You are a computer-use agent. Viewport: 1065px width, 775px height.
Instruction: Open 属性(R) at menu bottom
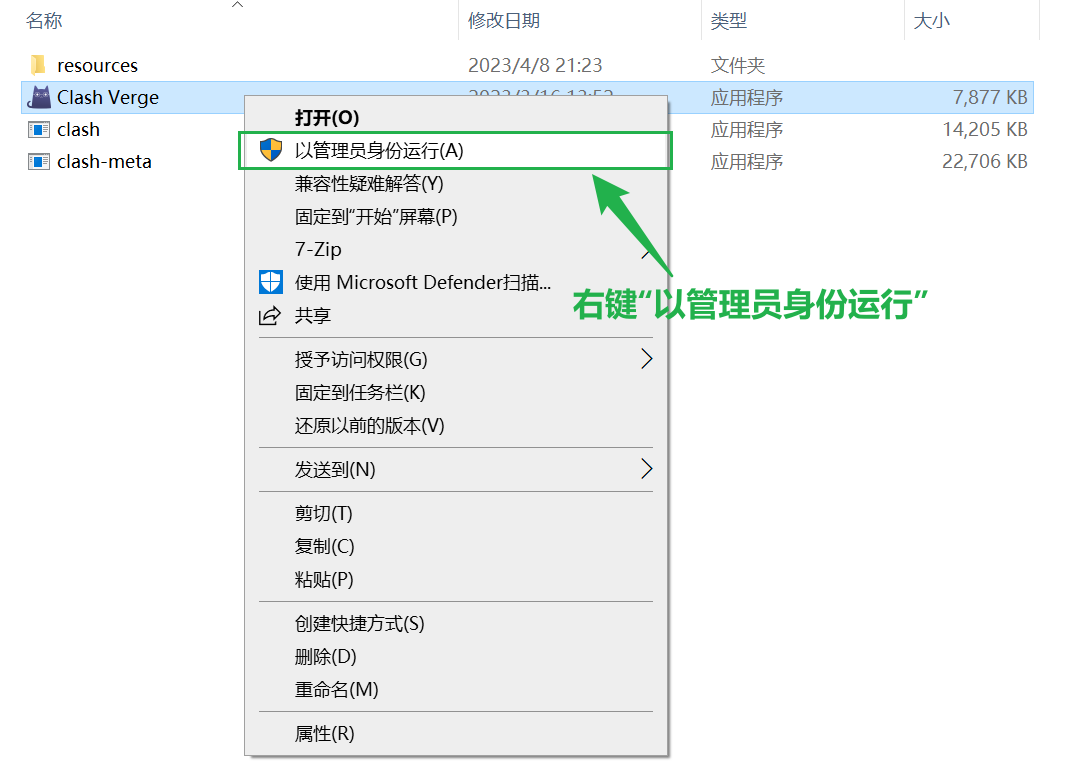click(x=324, y=734)
